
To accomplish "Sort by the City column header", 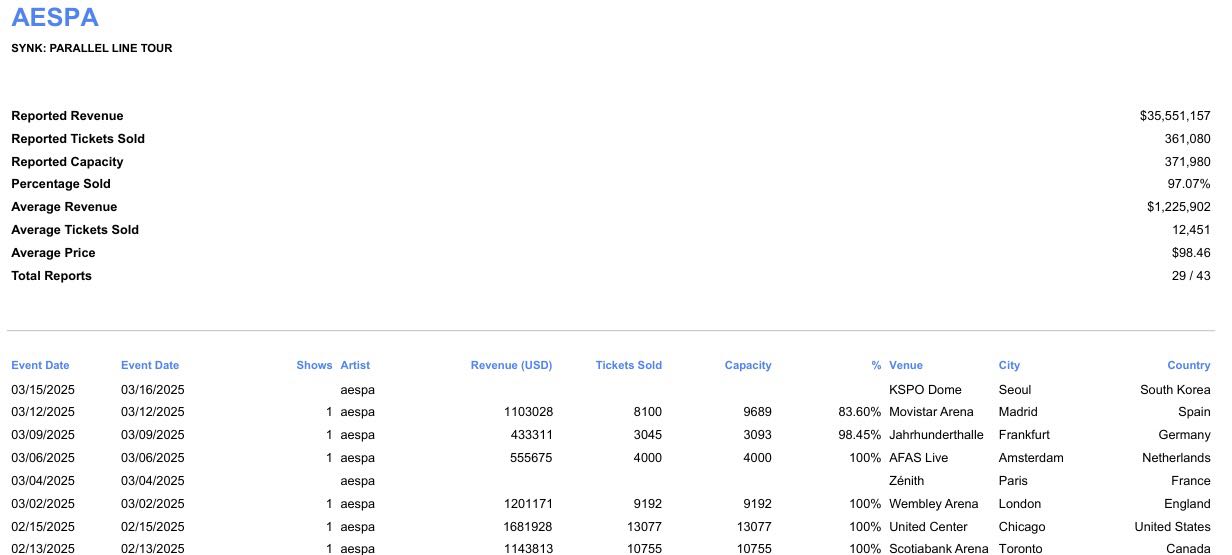I will tap(1009, 365).
